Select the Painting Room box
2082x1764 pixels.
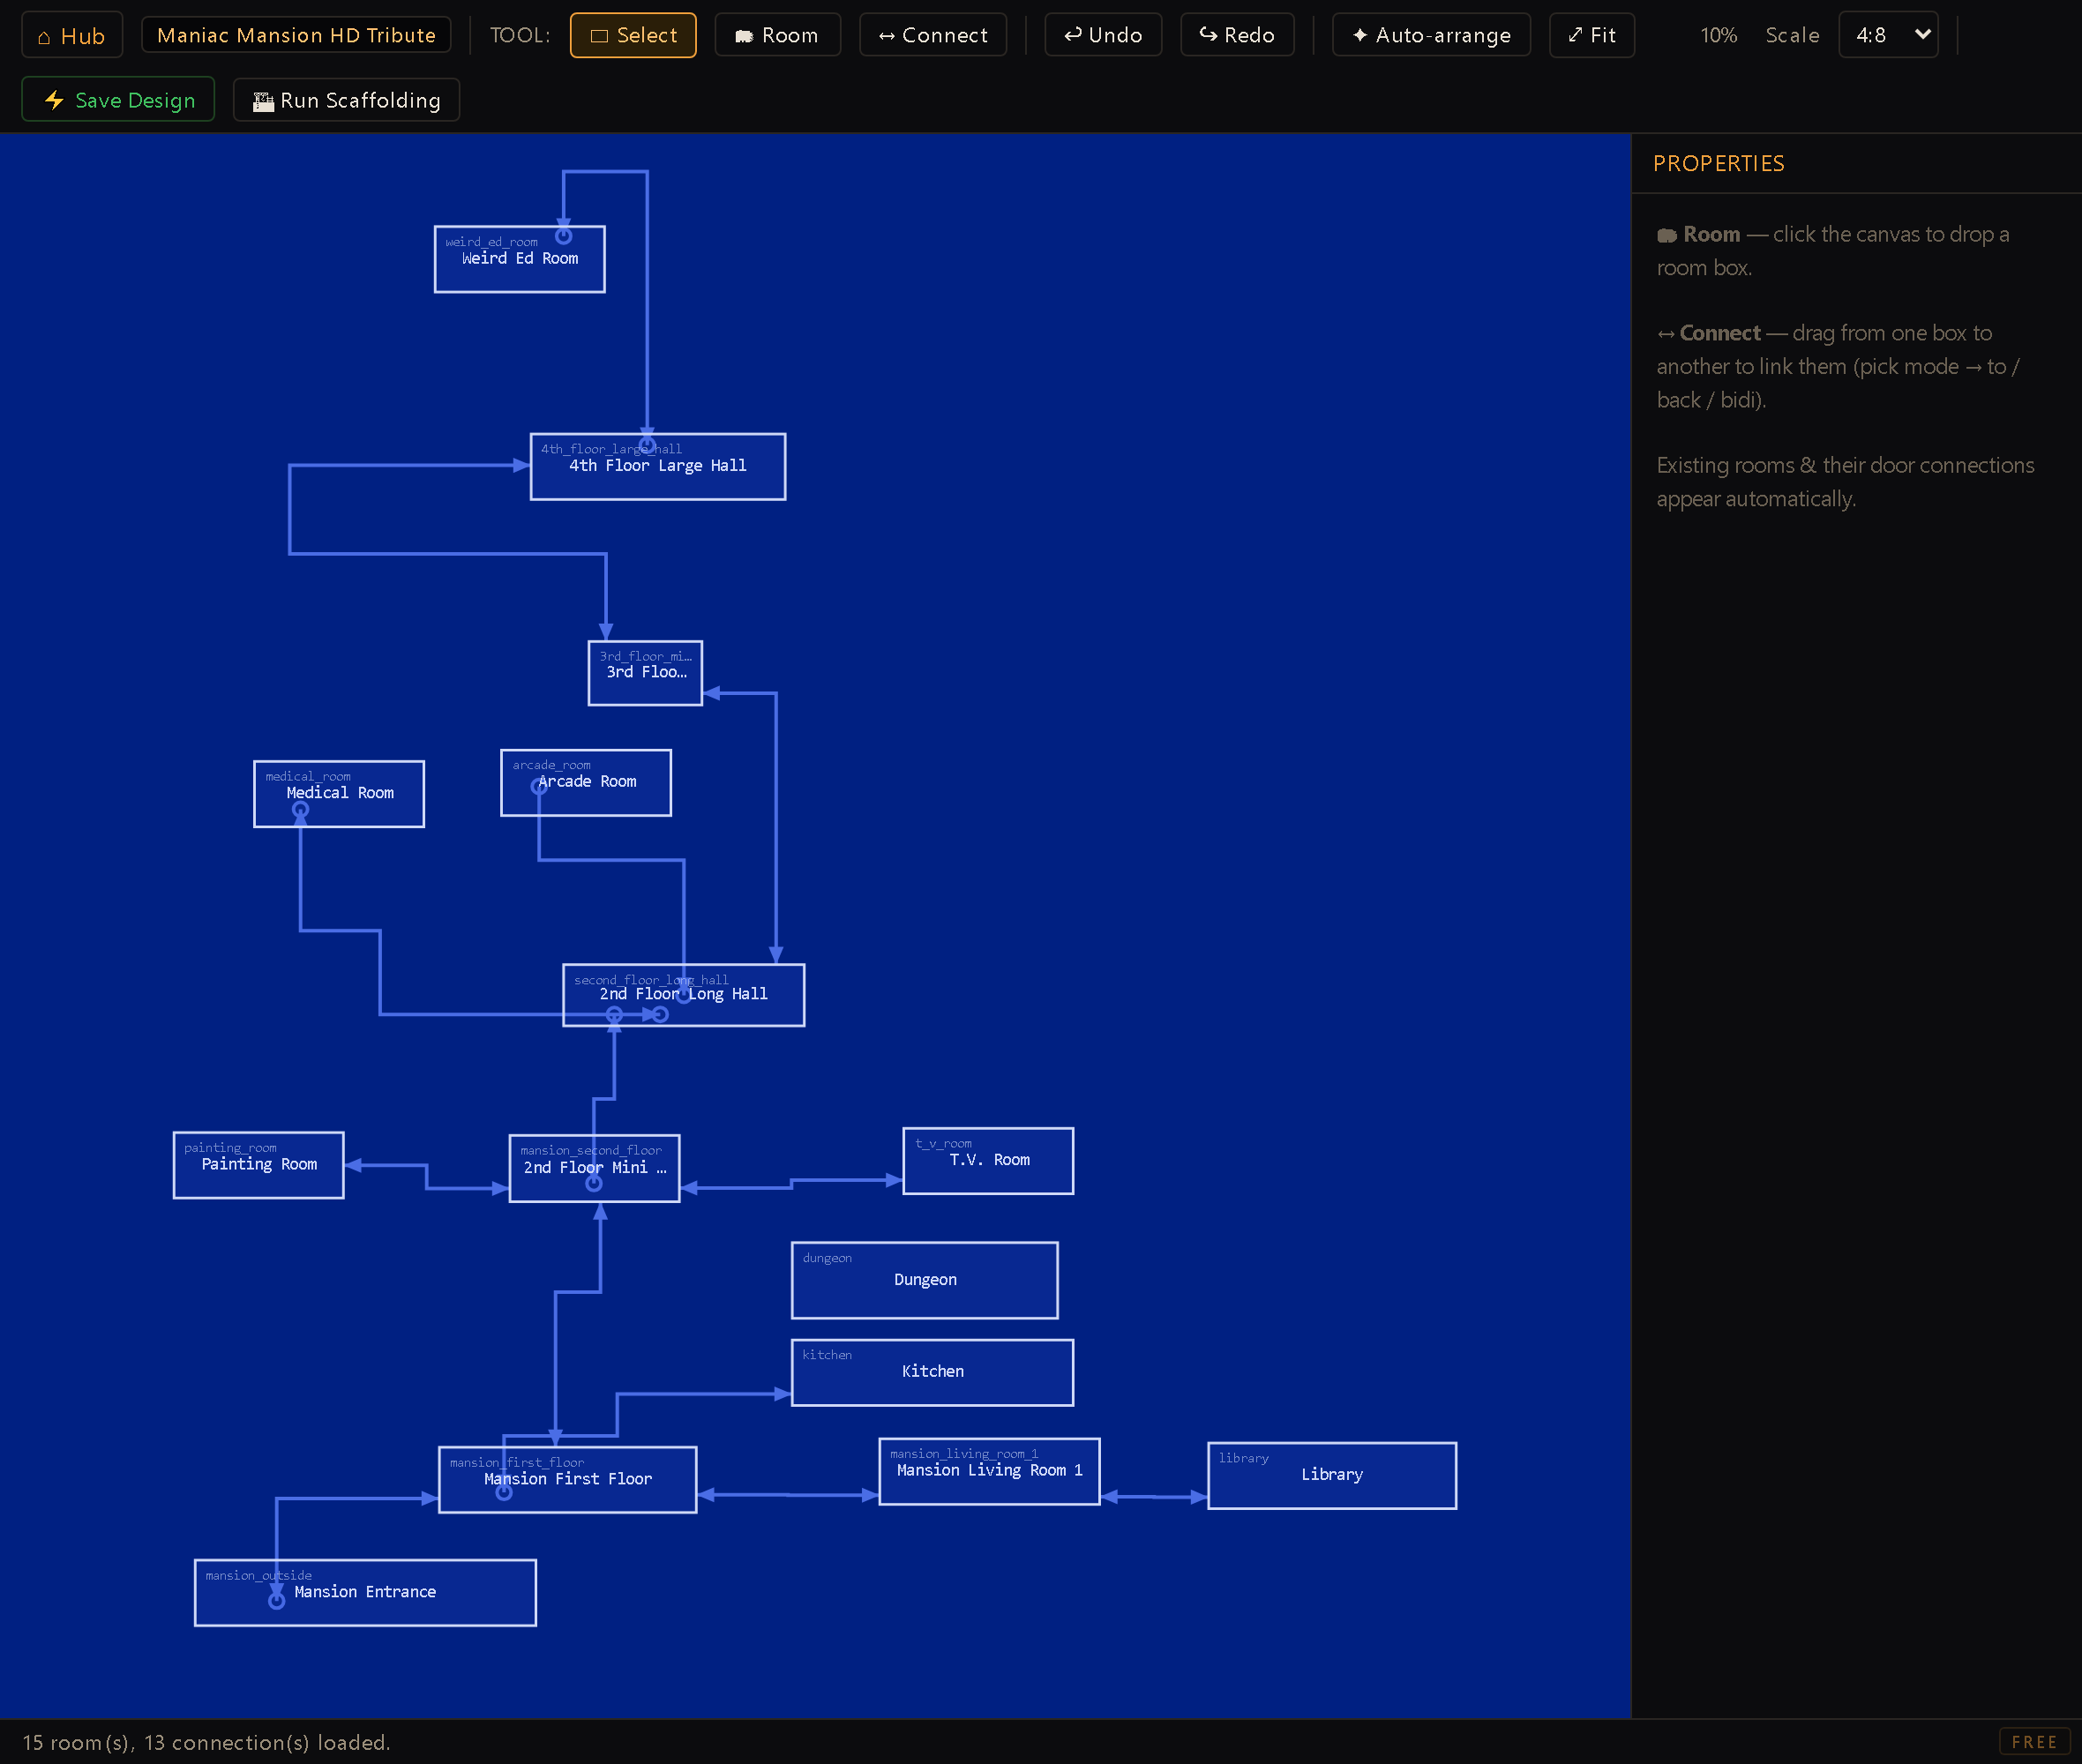click(x=259, y=1165)
